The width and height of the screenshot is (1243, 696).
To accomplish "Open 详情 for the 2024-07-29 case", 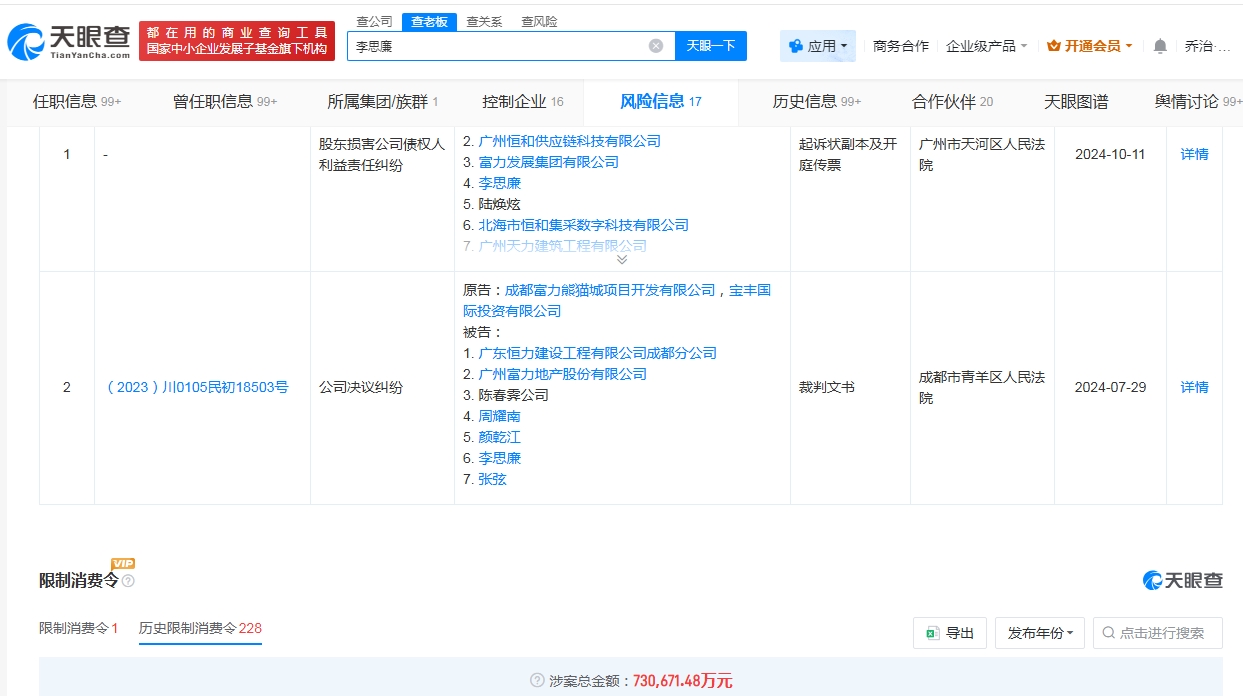I will (1194, 387).
